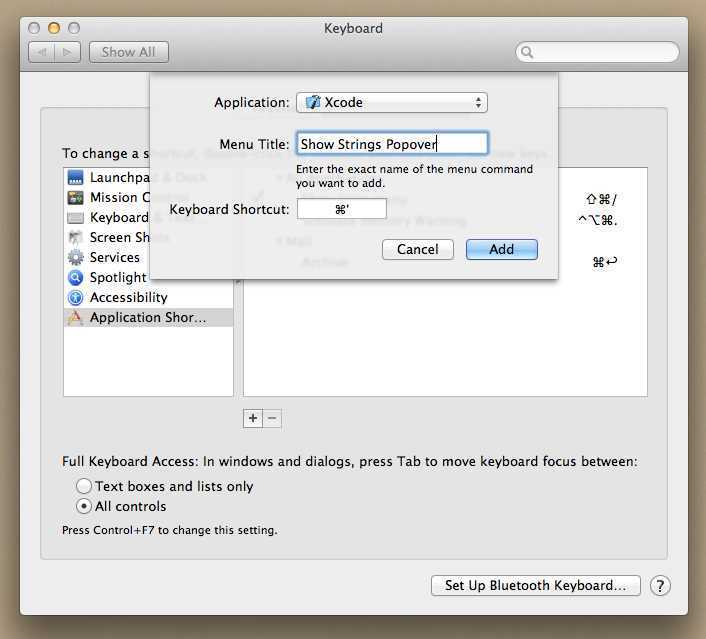Click the Keyboard & Text category icon
Image resolution: width=706 pixels, height=639 pixels.
75,218
